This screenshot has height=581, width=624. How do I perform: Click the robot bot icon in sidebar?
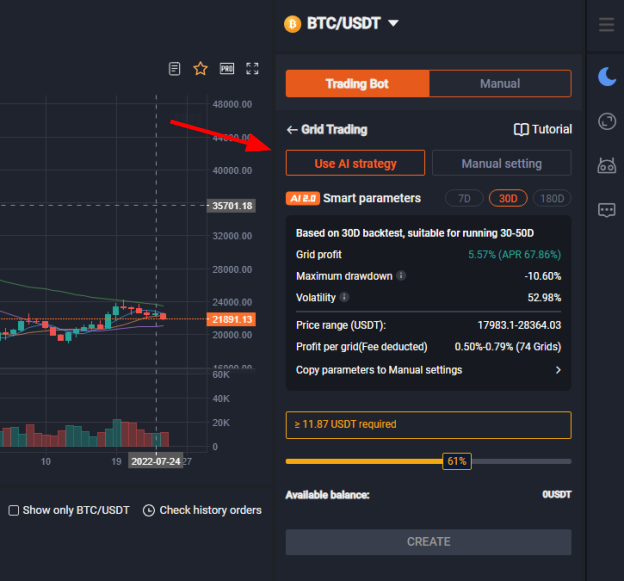[606, 166]
